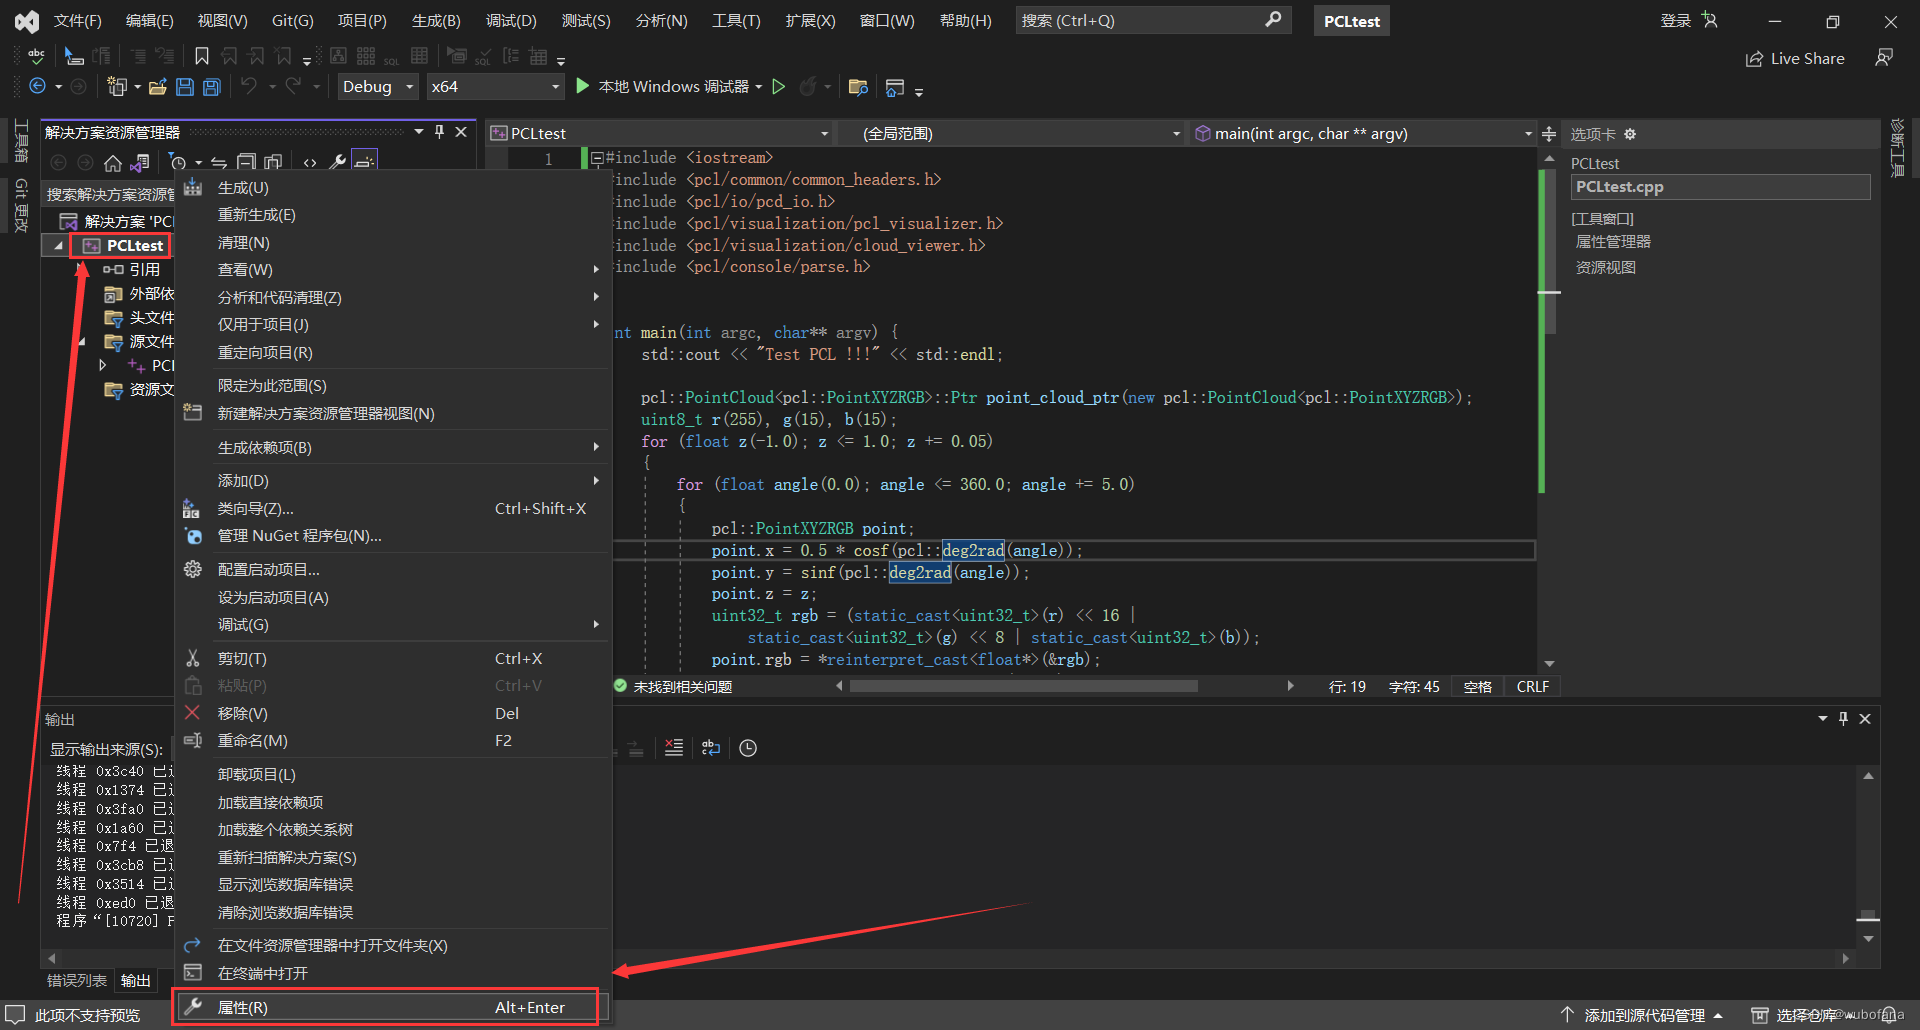Toggle Sync with Active Document

coord(219,162)
